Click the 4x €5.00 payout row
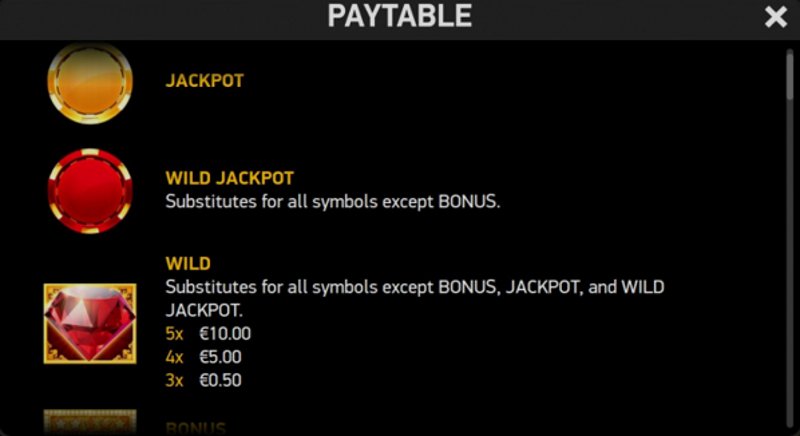Image resolution: width=800 pixels, height=436 pixels. click(204, 357)
